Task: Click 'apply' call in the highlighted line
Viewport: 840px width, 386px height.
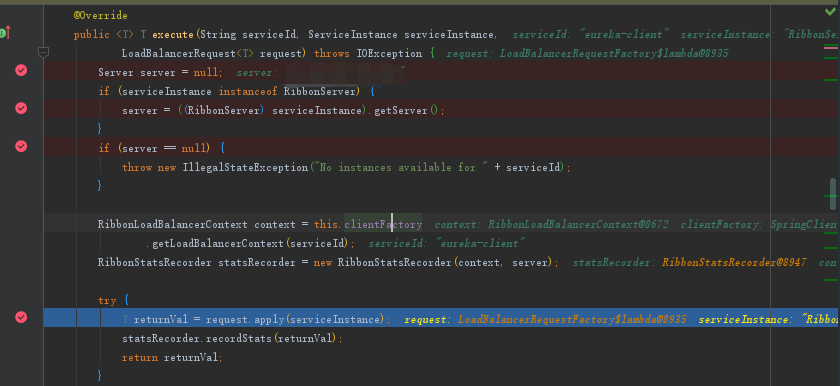Action: click(x=269, y=320)
